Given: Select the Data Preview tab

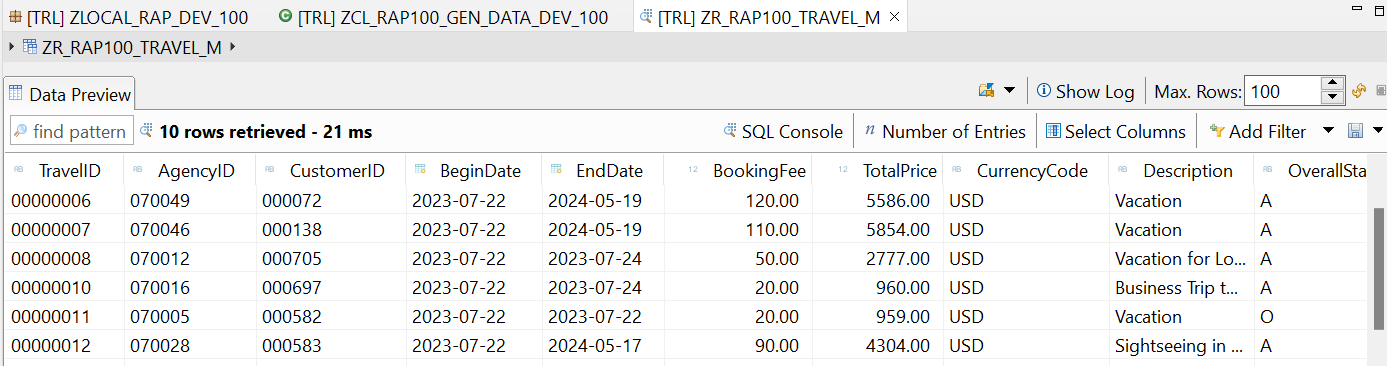Looking at the screenshot, I should [x=70, y=94].
